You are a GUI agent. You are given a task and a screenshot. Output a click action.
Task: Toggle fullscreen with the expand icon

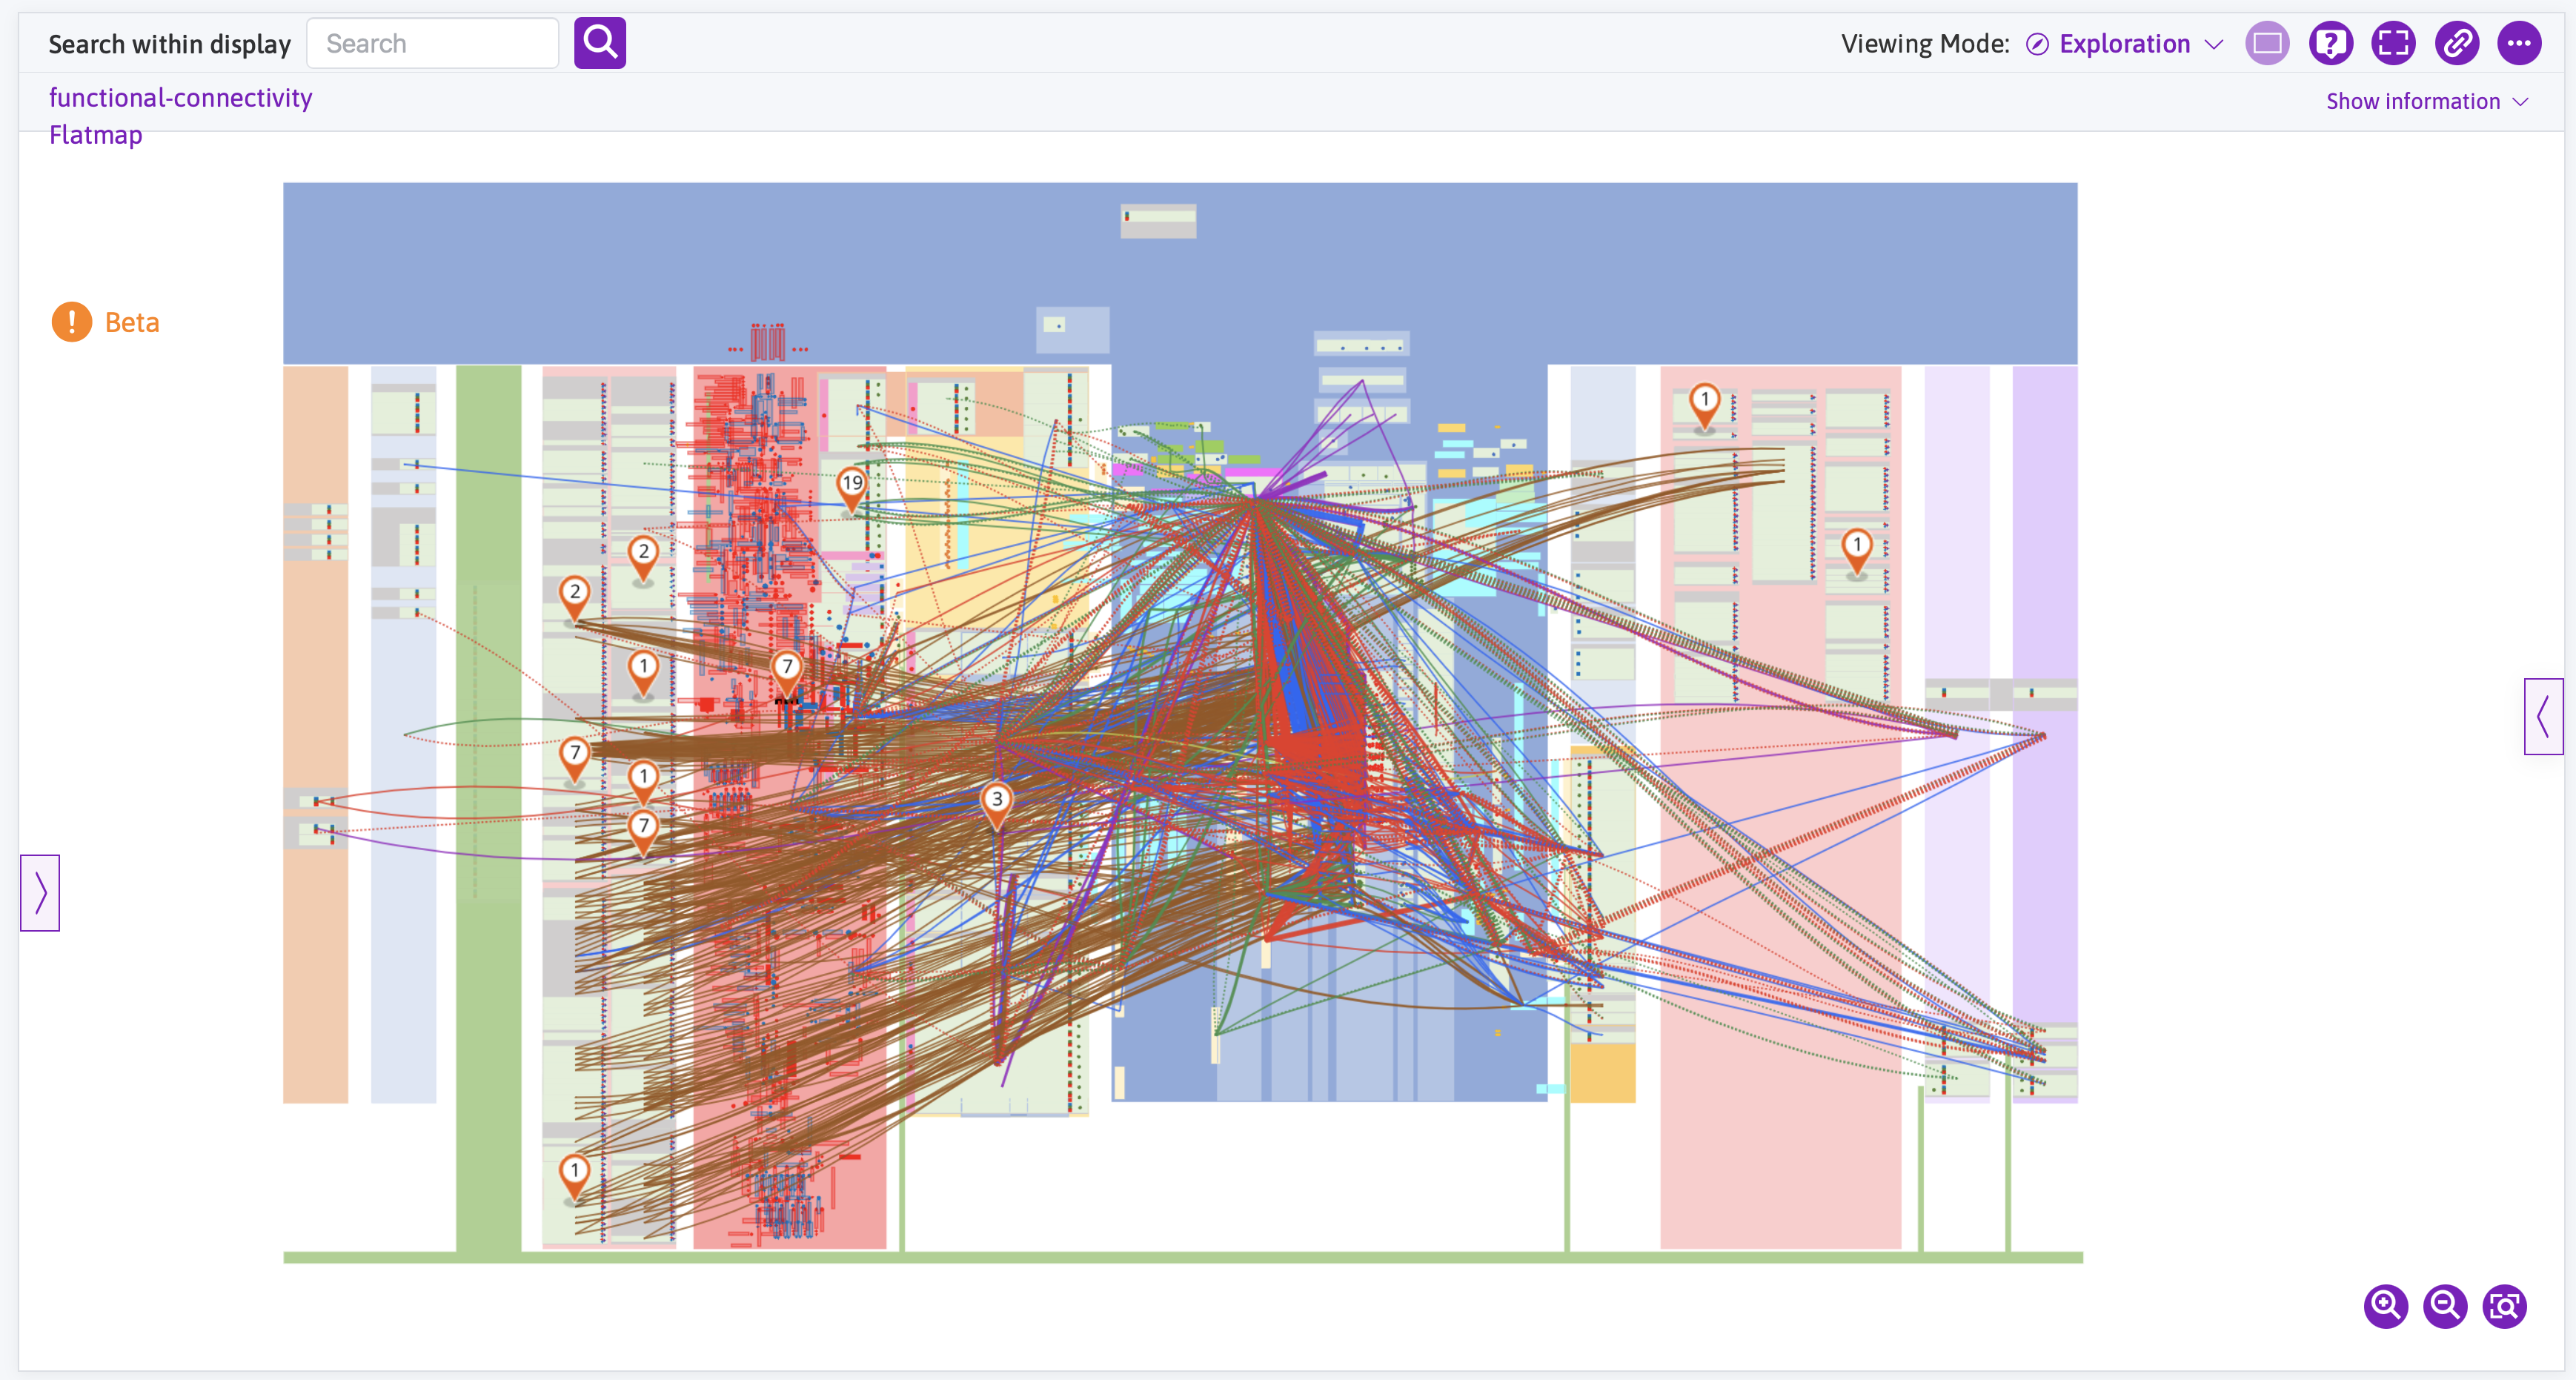(x=2393, y=43)
